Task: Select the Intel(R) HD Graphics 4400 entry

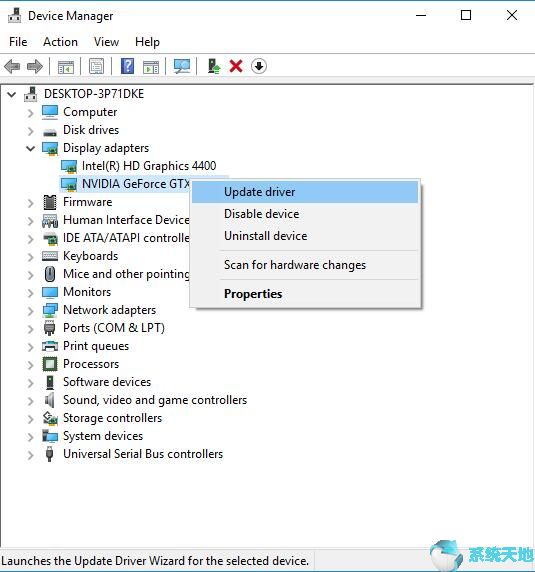Action: coord(149,166)
